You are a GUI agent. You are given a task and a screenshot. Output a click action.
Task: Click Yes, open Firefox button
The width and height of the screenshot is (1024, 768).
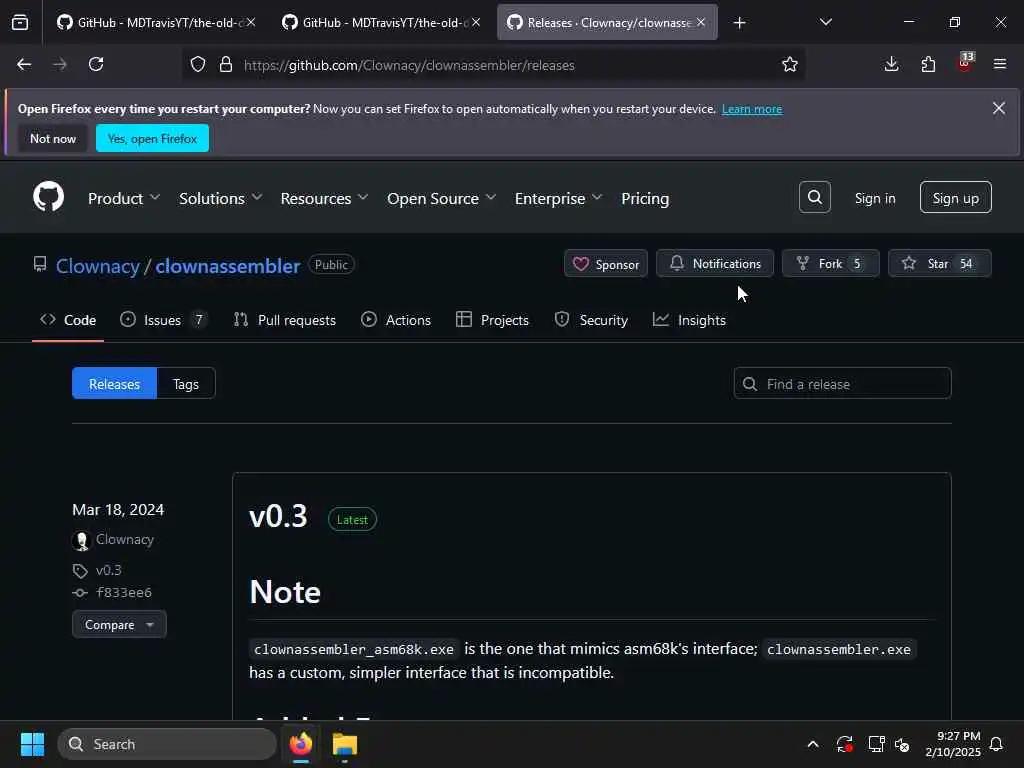152,138
